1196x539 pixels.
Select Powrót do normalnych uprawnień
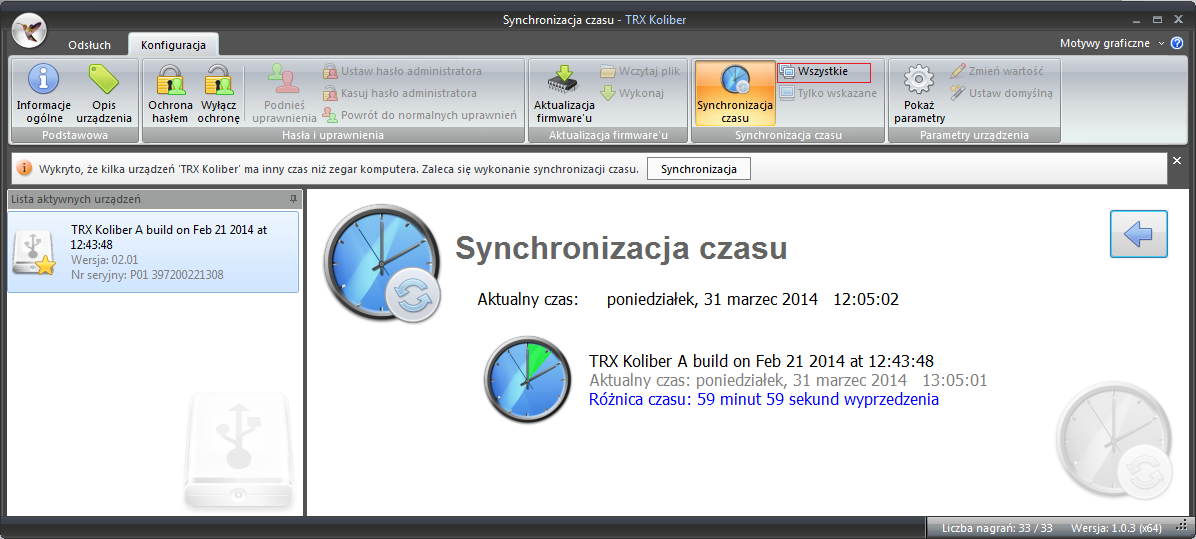[x=420, y=115]
